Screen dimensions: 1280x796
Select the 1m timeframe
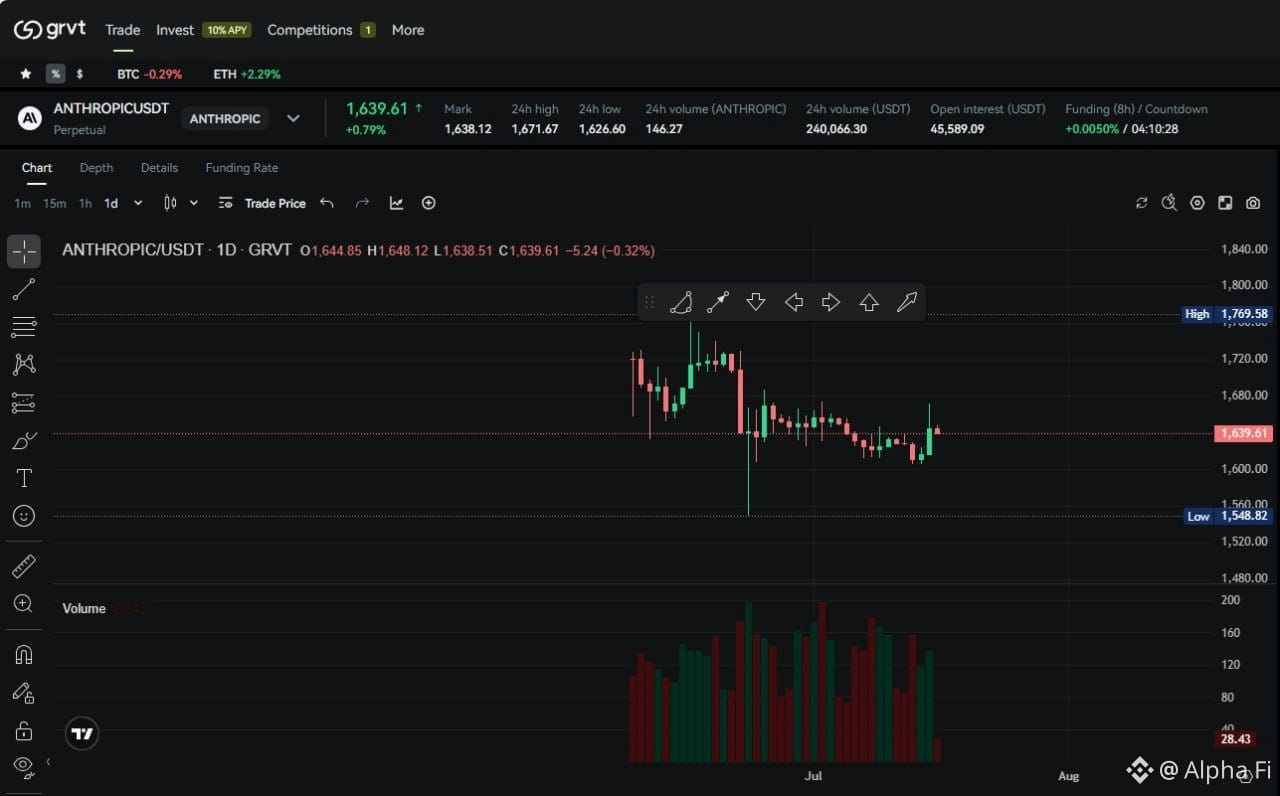[x=22, y=203]
